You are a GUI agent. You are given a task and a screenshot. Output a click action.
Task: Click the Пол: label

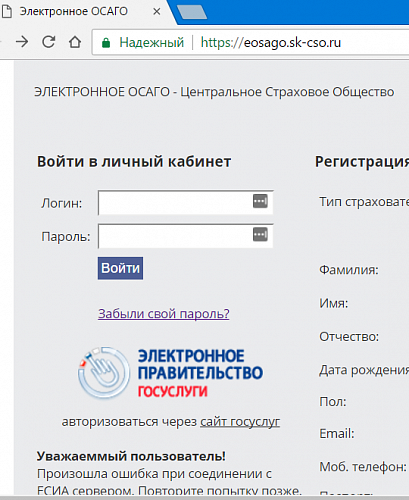click(333, 402)
